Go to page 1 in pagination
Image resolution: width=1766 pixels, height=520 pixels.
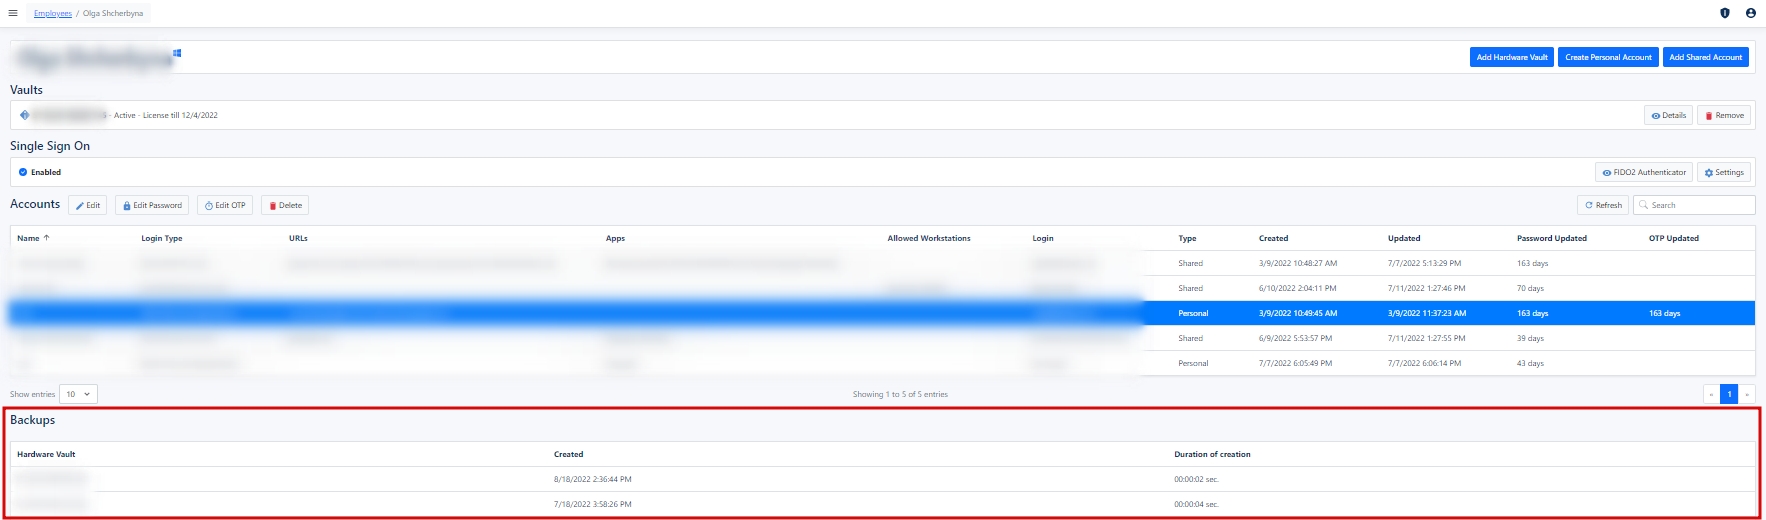(x=1729, y=394)
